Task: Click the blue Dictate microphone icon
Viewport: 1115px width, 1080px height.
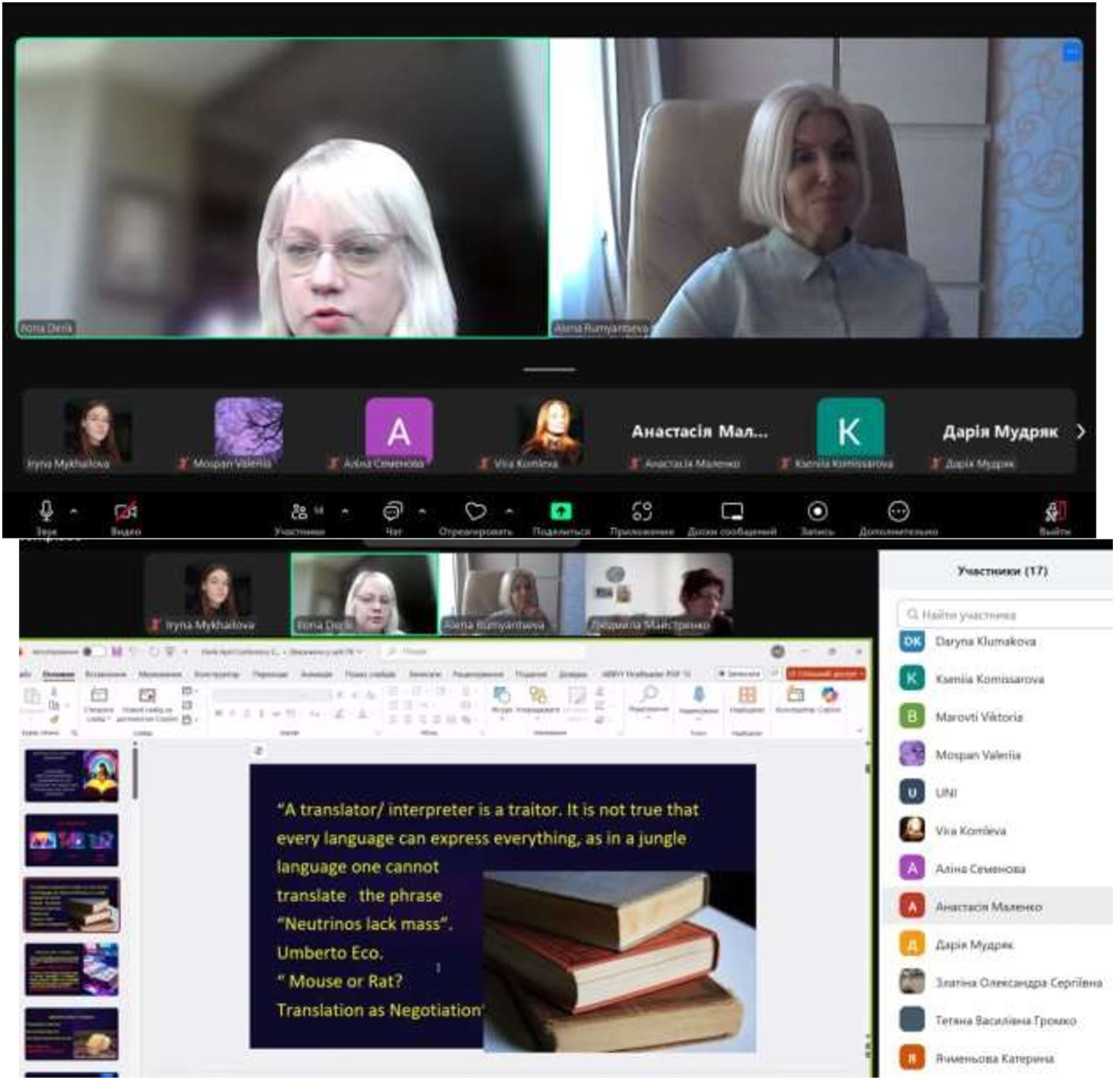Action: pyautogui.click(x=699, y=694)
